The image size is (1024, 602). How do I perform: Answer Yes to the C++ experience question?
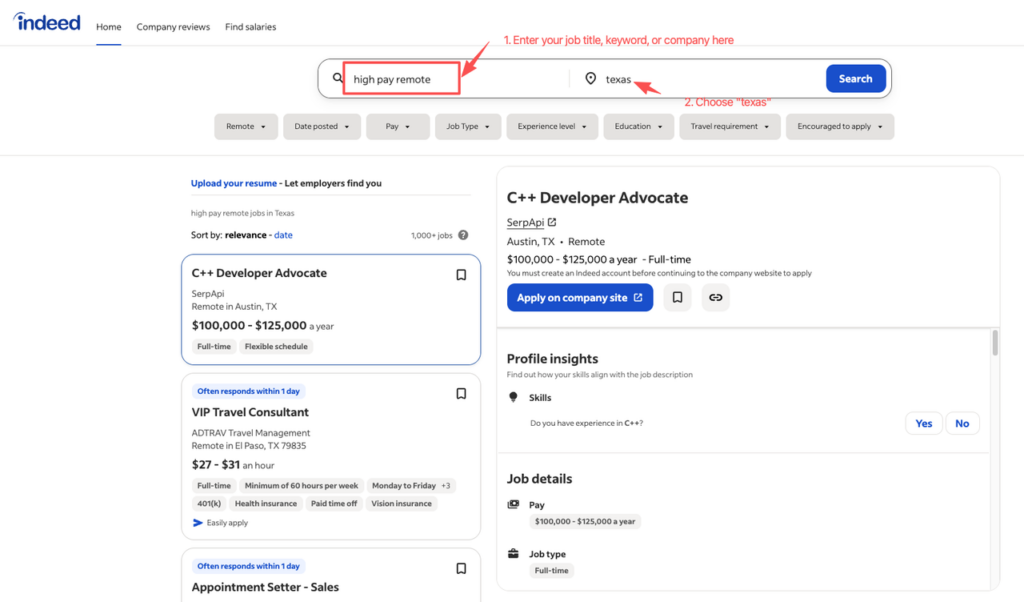(923, 423)
